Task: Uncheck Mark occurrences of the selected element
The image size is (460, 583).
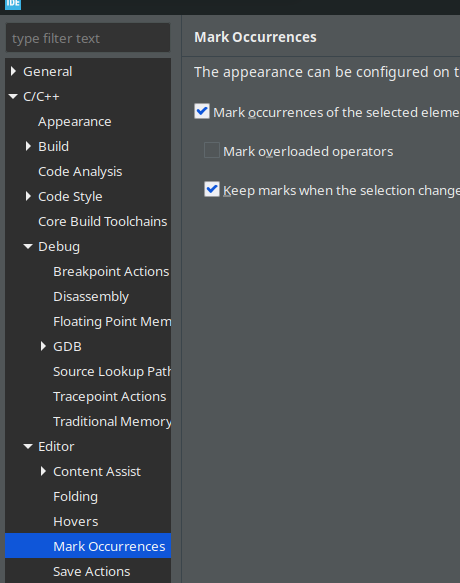Action: tap(202, 112)
